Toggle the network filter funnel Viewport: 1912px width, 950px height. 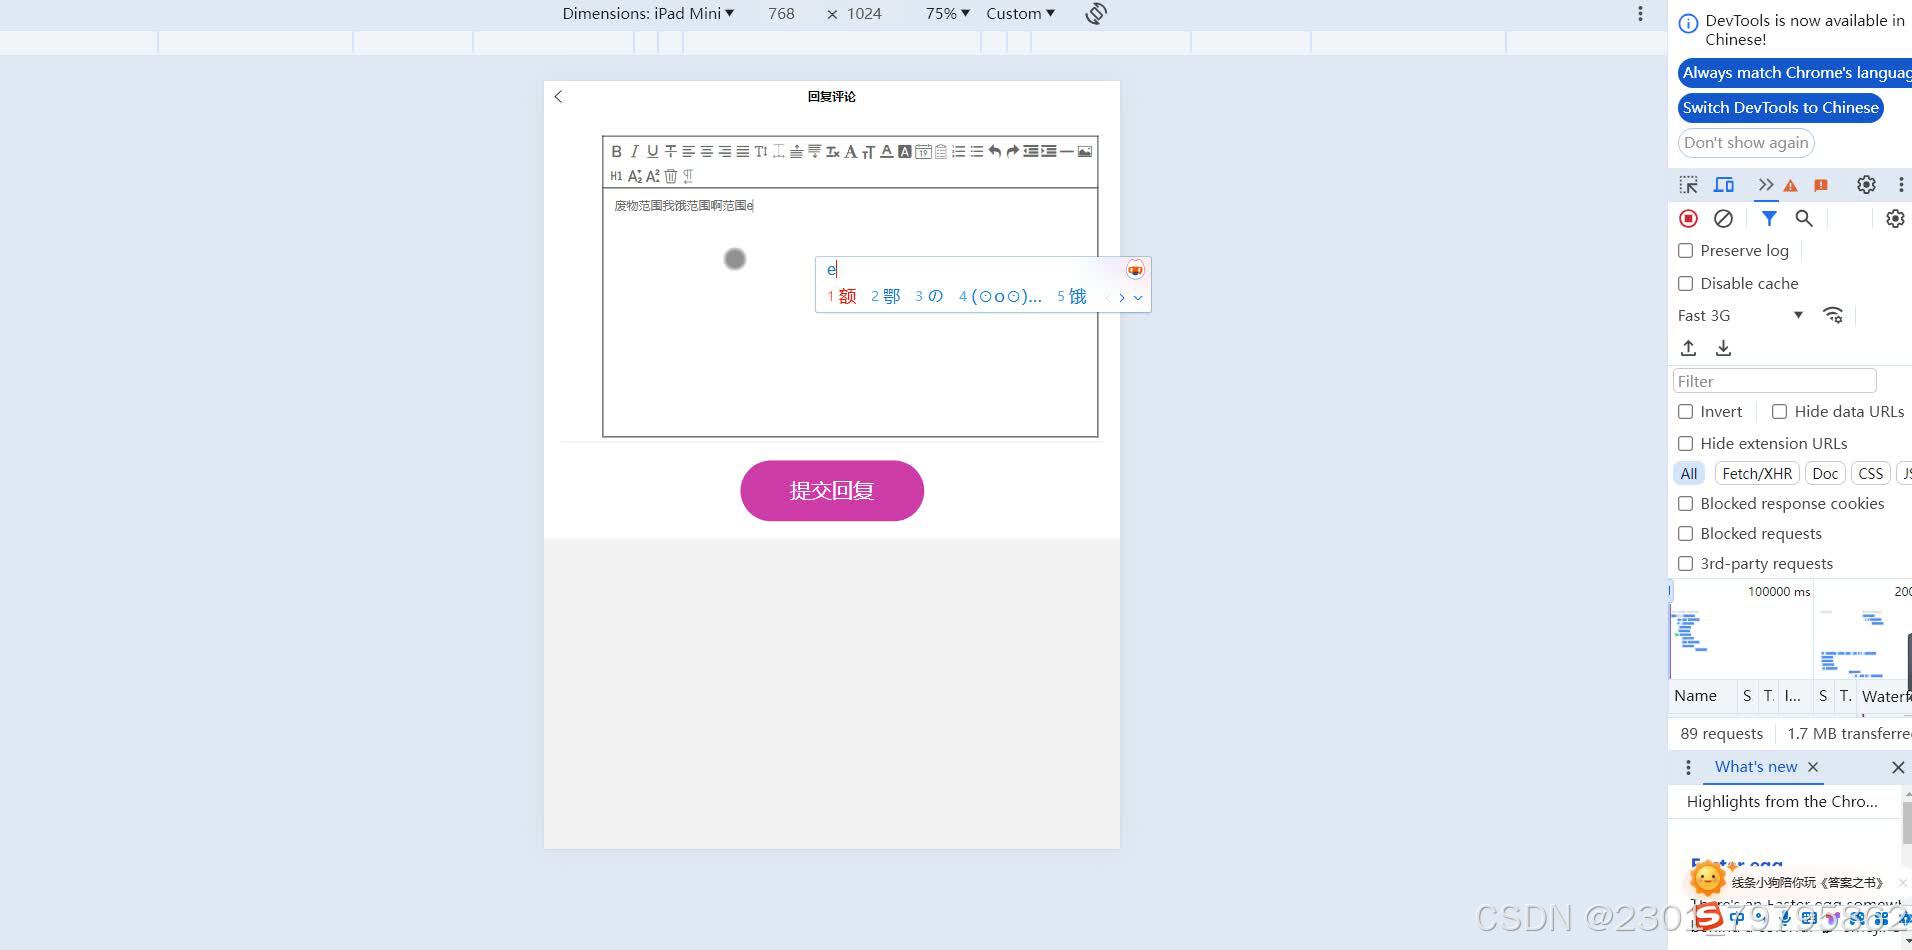[1769, 218]
